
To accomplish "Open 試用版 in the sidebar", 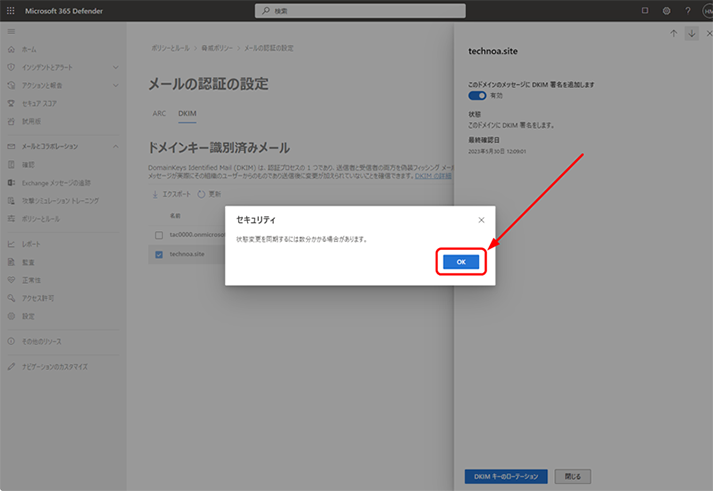I will [x=31, y=121].
